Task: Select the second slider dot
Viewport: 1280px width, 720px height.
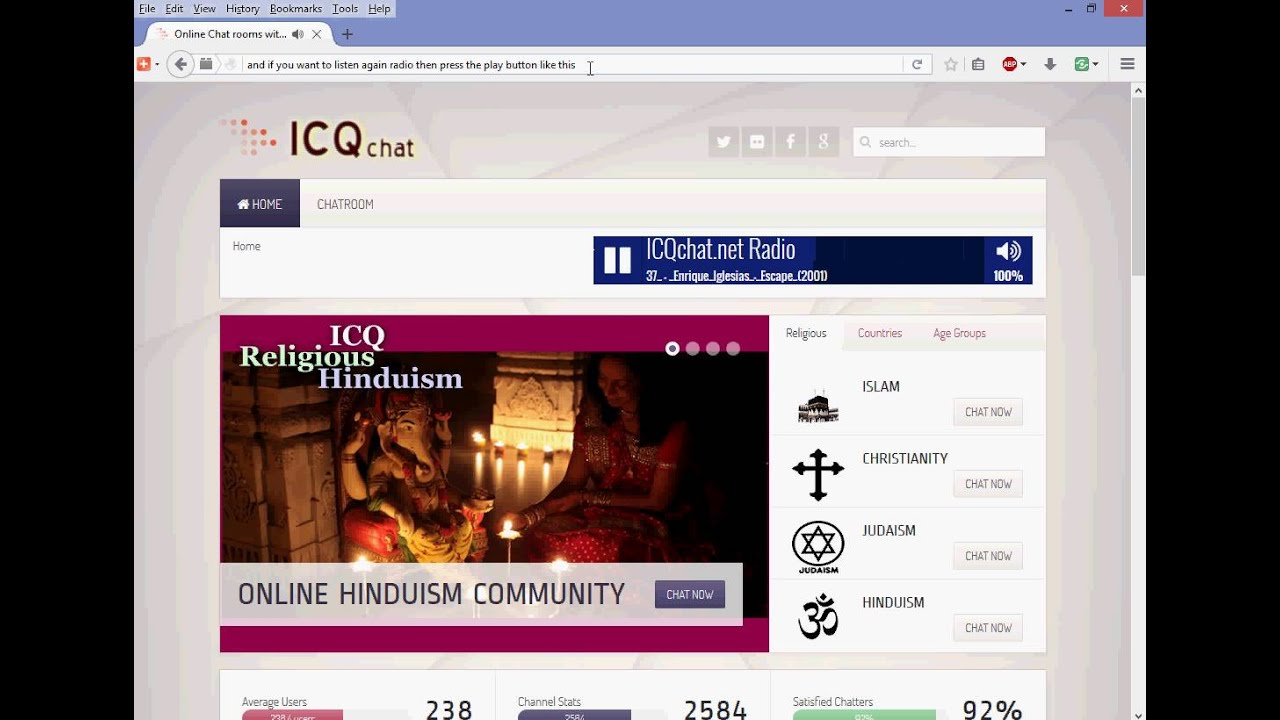Action: tap(692, 349)
